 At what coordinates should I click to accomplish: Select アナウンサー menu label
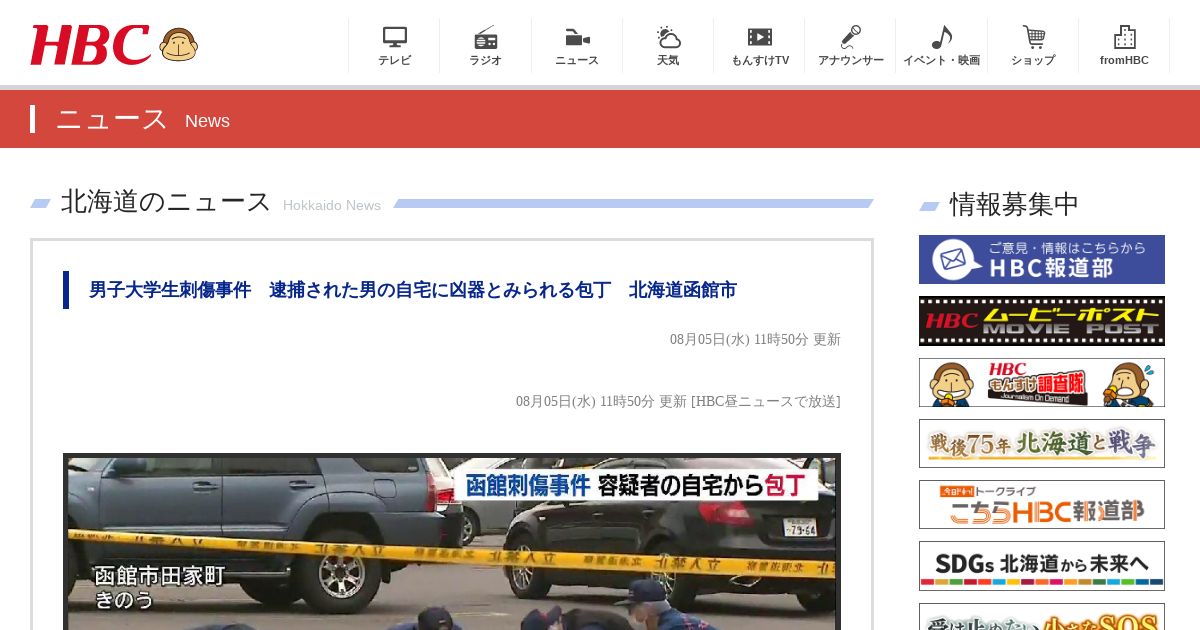tap(851, 60)
